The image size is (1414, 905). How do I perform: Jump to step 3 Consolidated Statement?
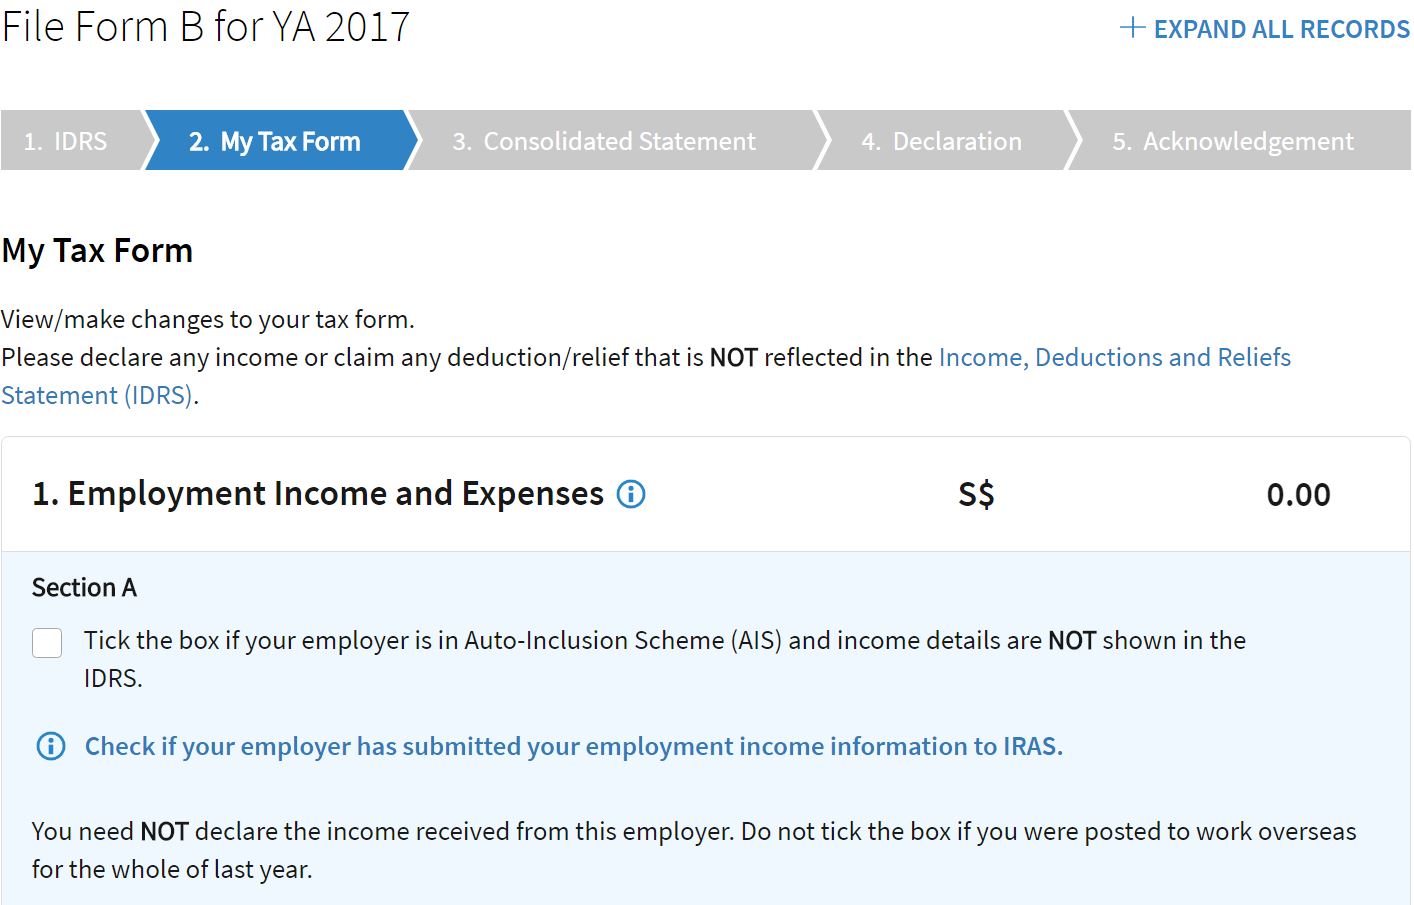[604, 141]
